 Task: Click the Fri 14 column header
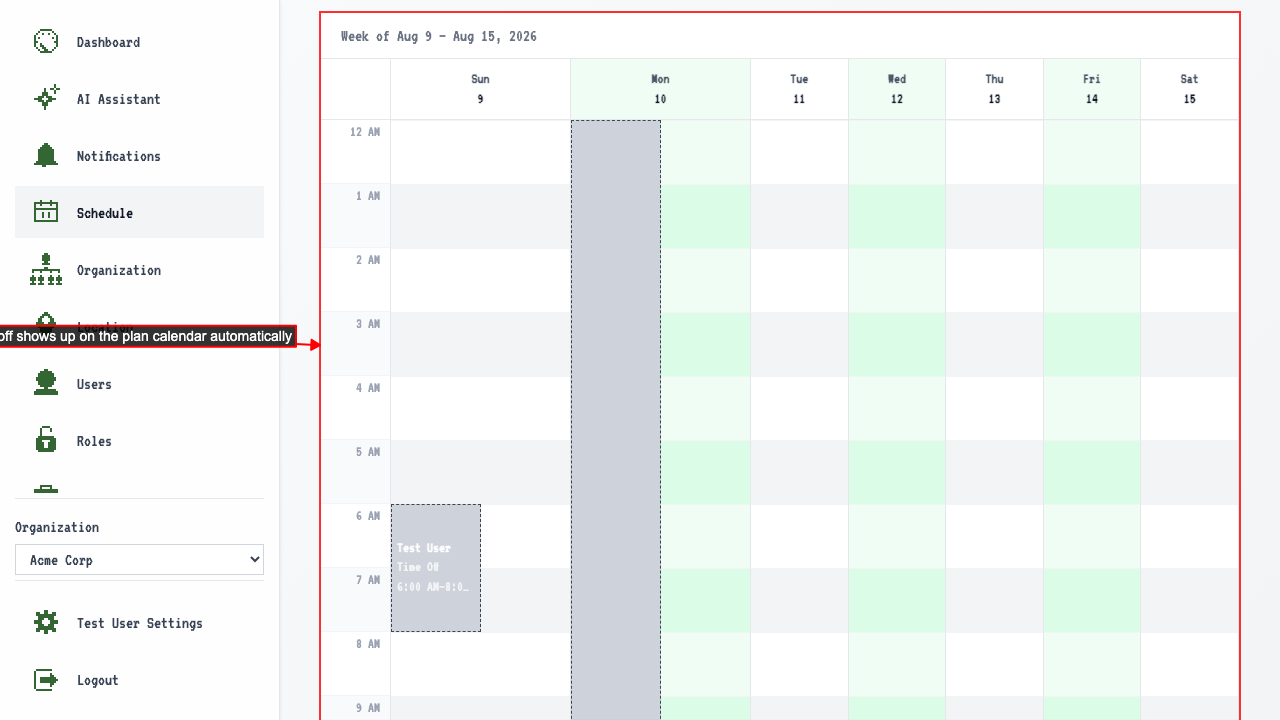1092,89
